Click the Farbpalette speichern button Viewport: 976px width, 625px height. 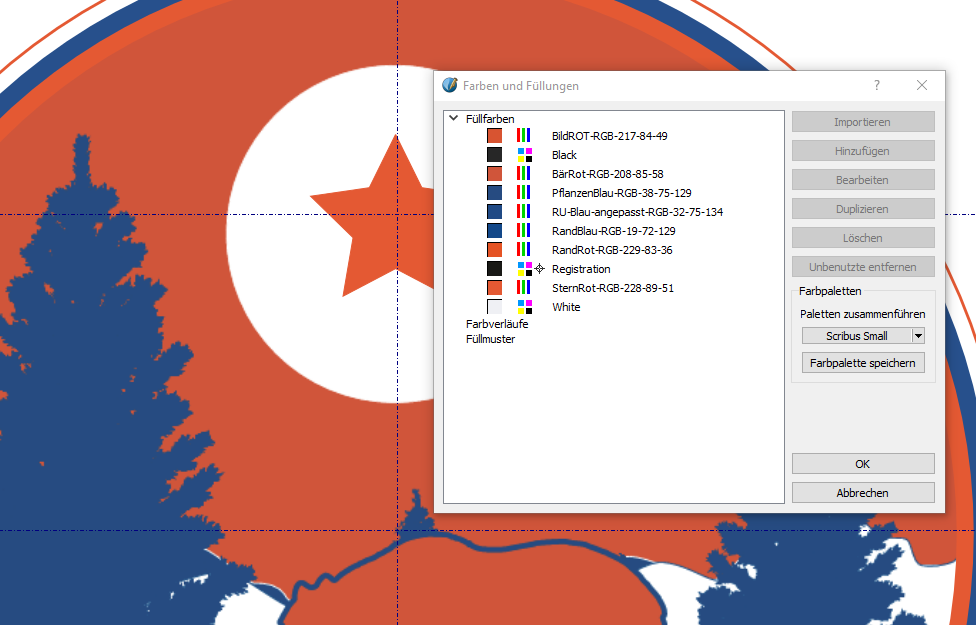[863, 363]
